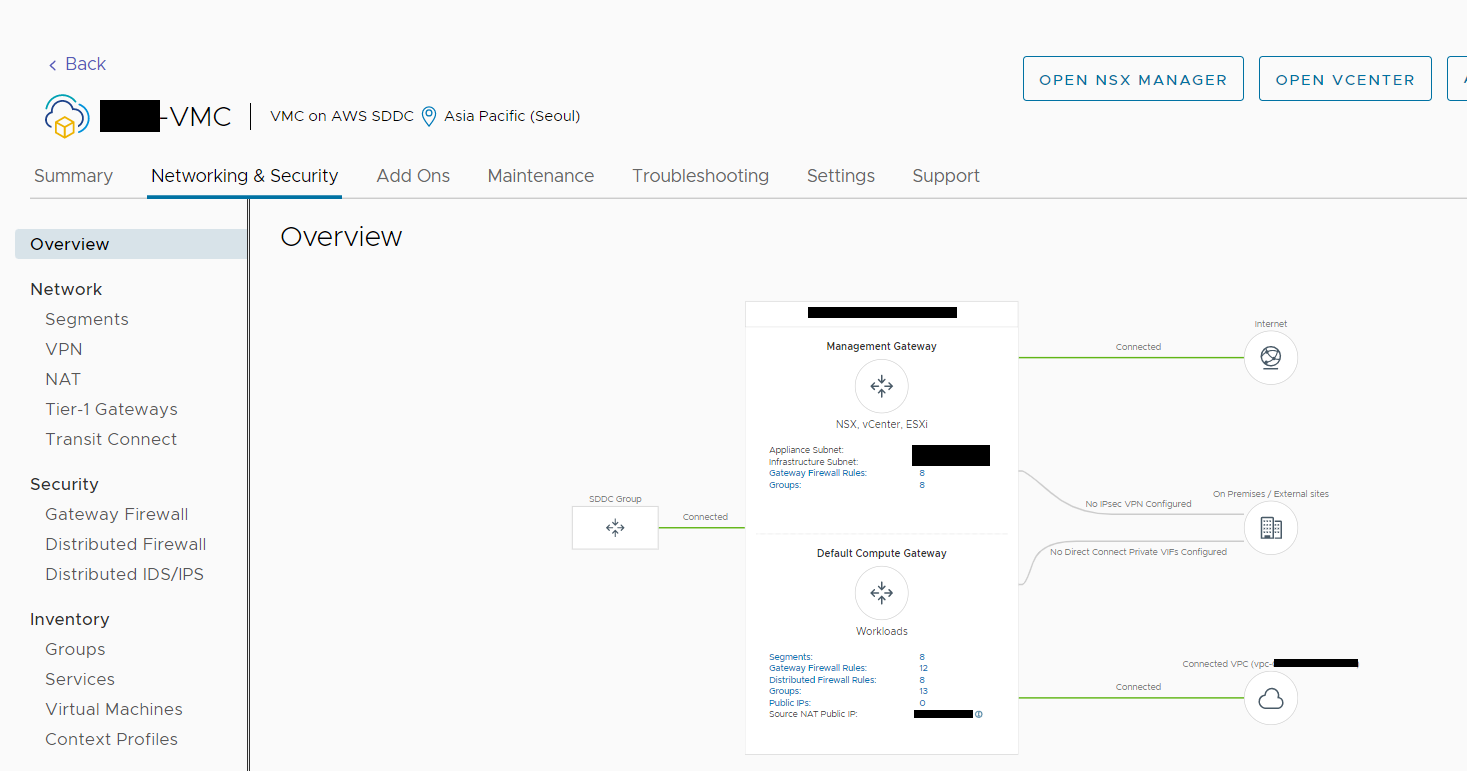Click the Segments link under Workloads
The width and height of the screenshot is (1467, 771).
point(791,657)
